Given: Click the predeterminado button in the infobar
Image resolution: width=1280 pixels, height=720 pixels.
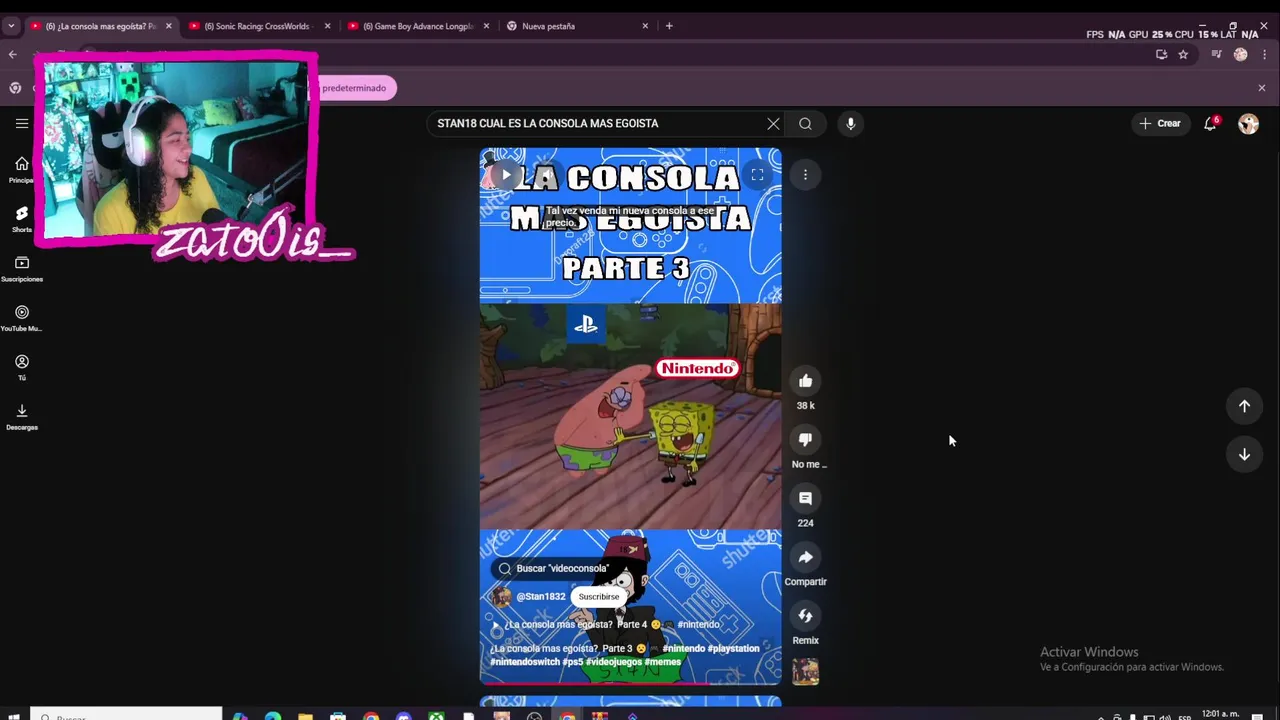Looking at the screenshot, I should pyautogui.click(x=354, y=88).
